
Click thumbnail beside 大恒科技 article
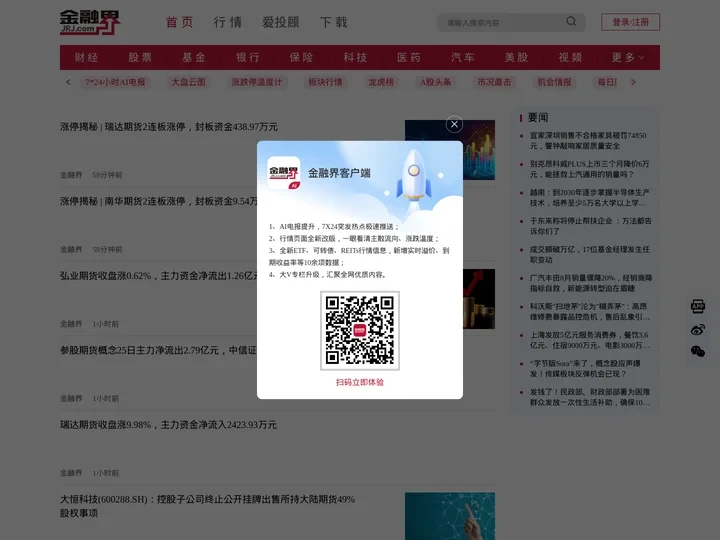pos(450,516)
